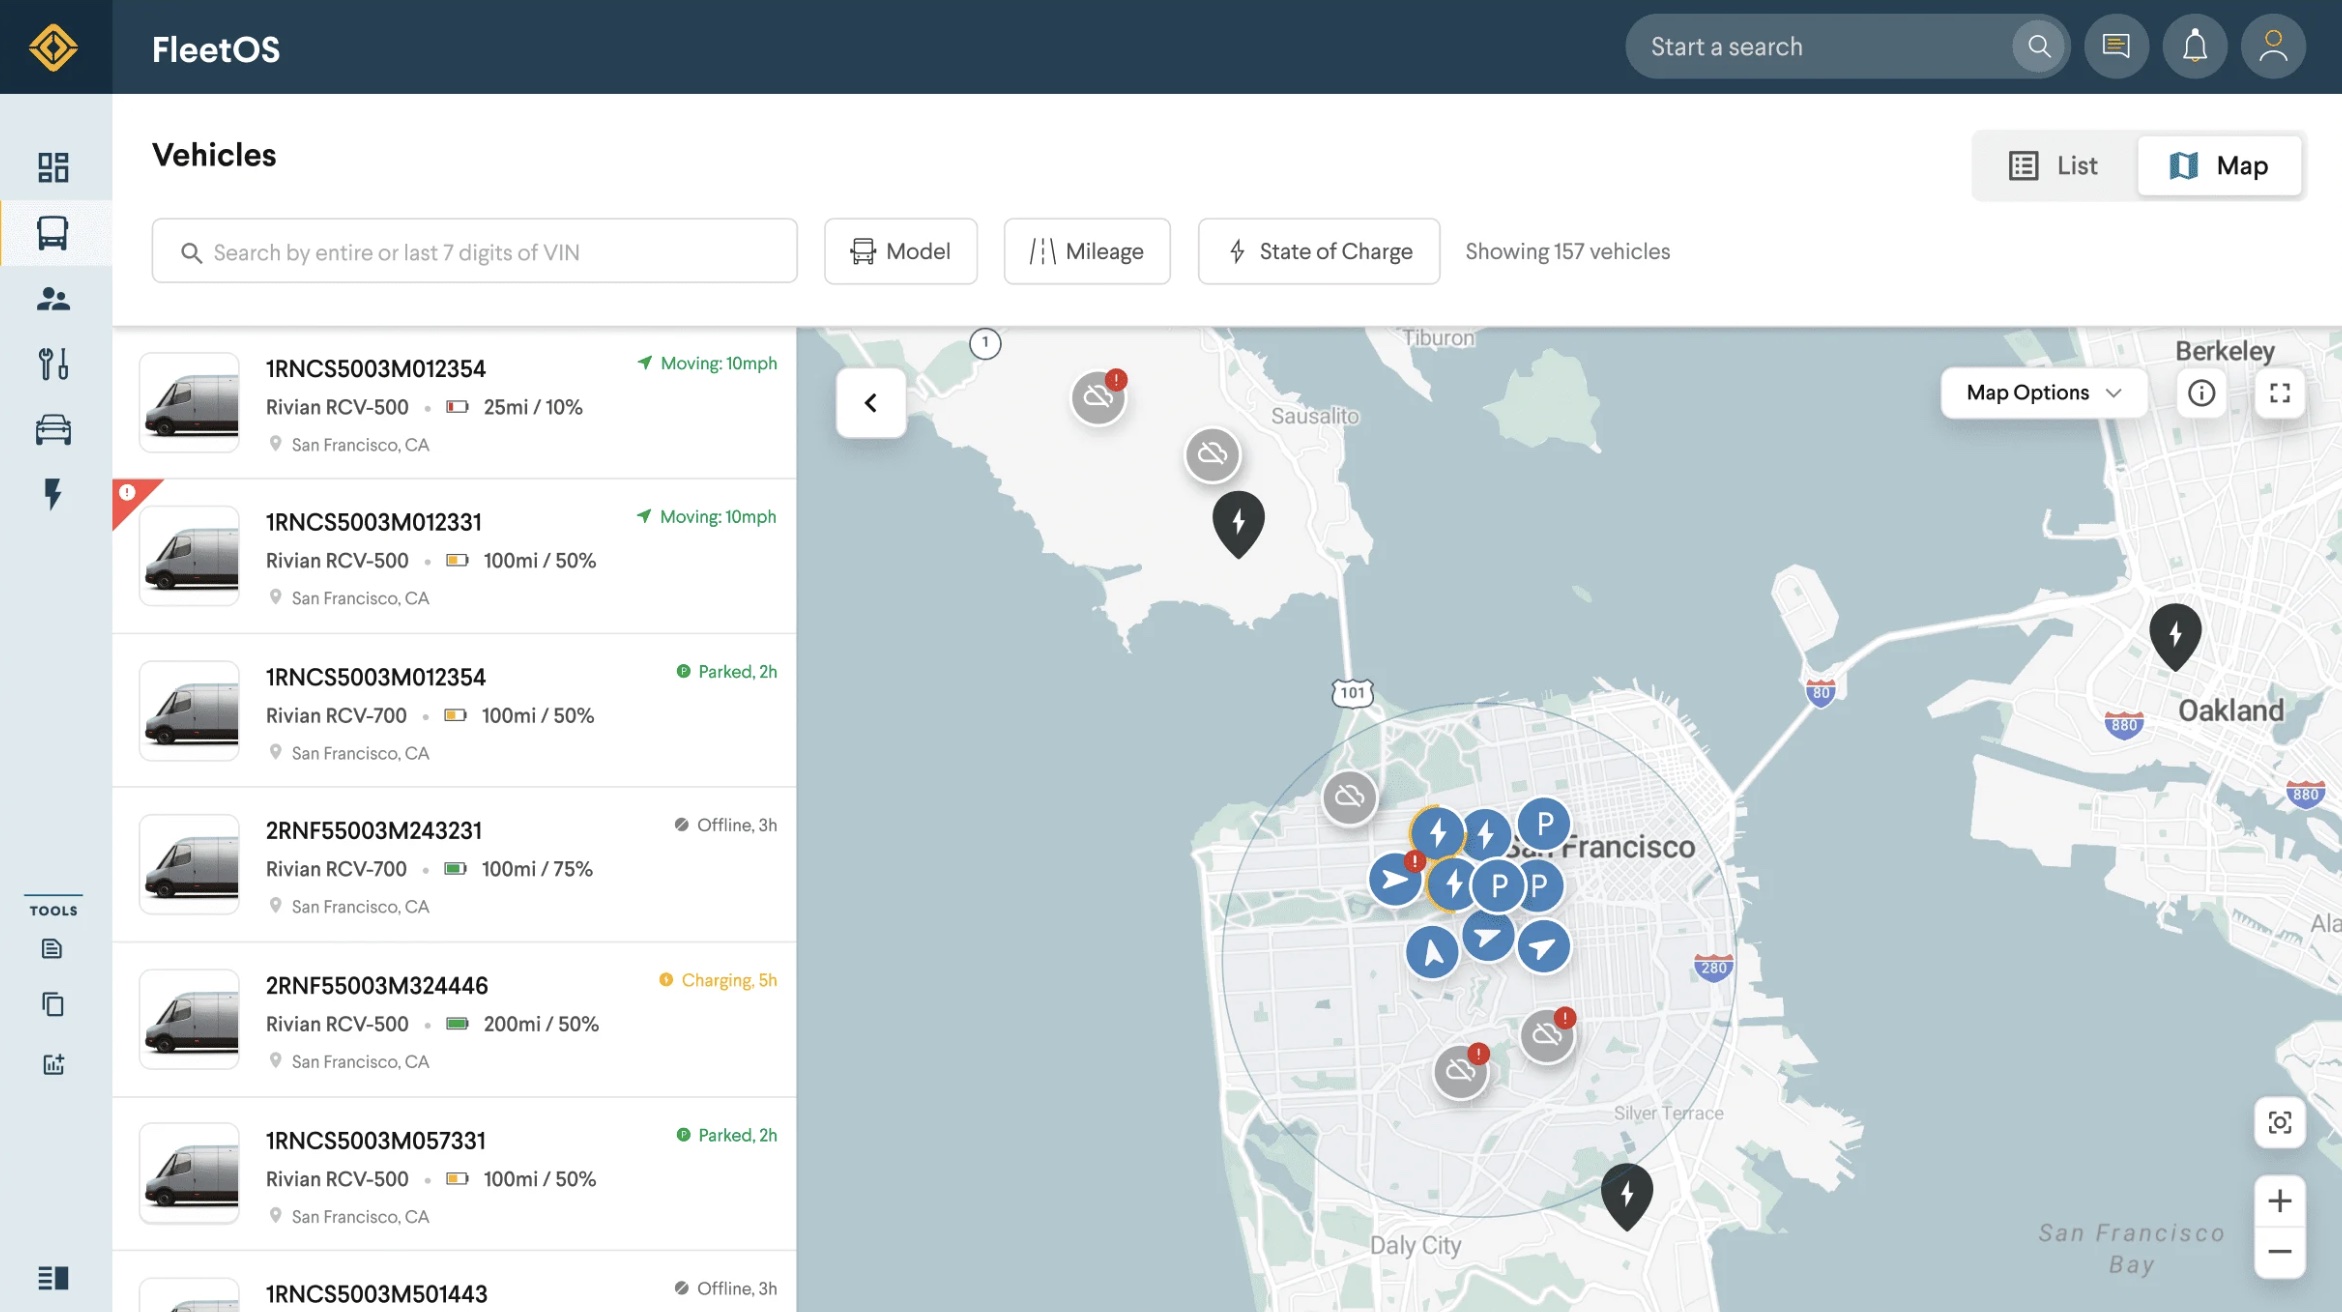Image resolution: width=2342 pixels, height=1312 pixels.
Task: Switch to Map view tab
Action: point(2219,166)
